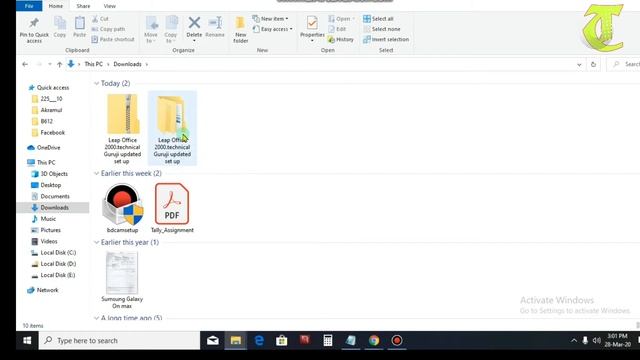Image resolution: width=640 pixels, height=360 pixels.
Task: Go up one folder level arrow
Action: (x=60, y=64)
